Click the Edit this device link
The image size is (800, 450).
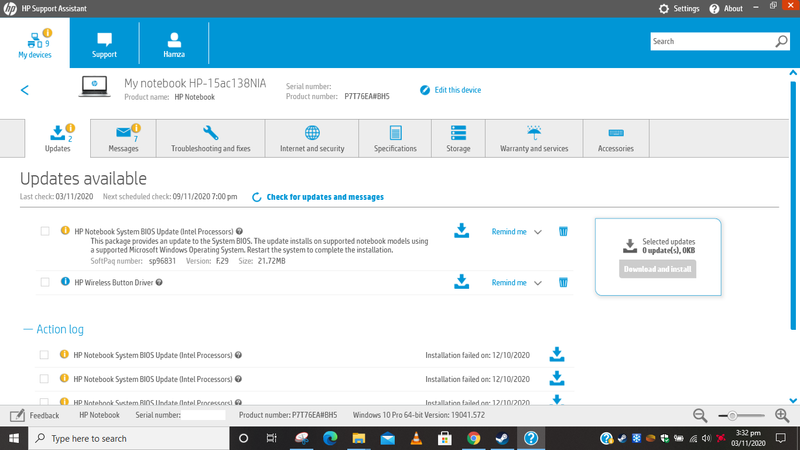458,90
